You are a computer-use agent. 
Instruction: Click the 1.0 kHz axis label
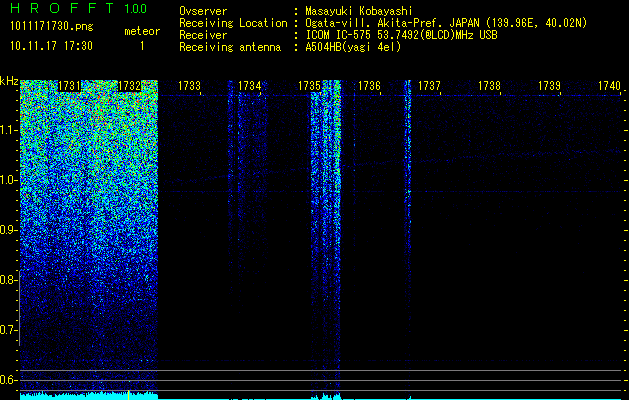(8, 180)
